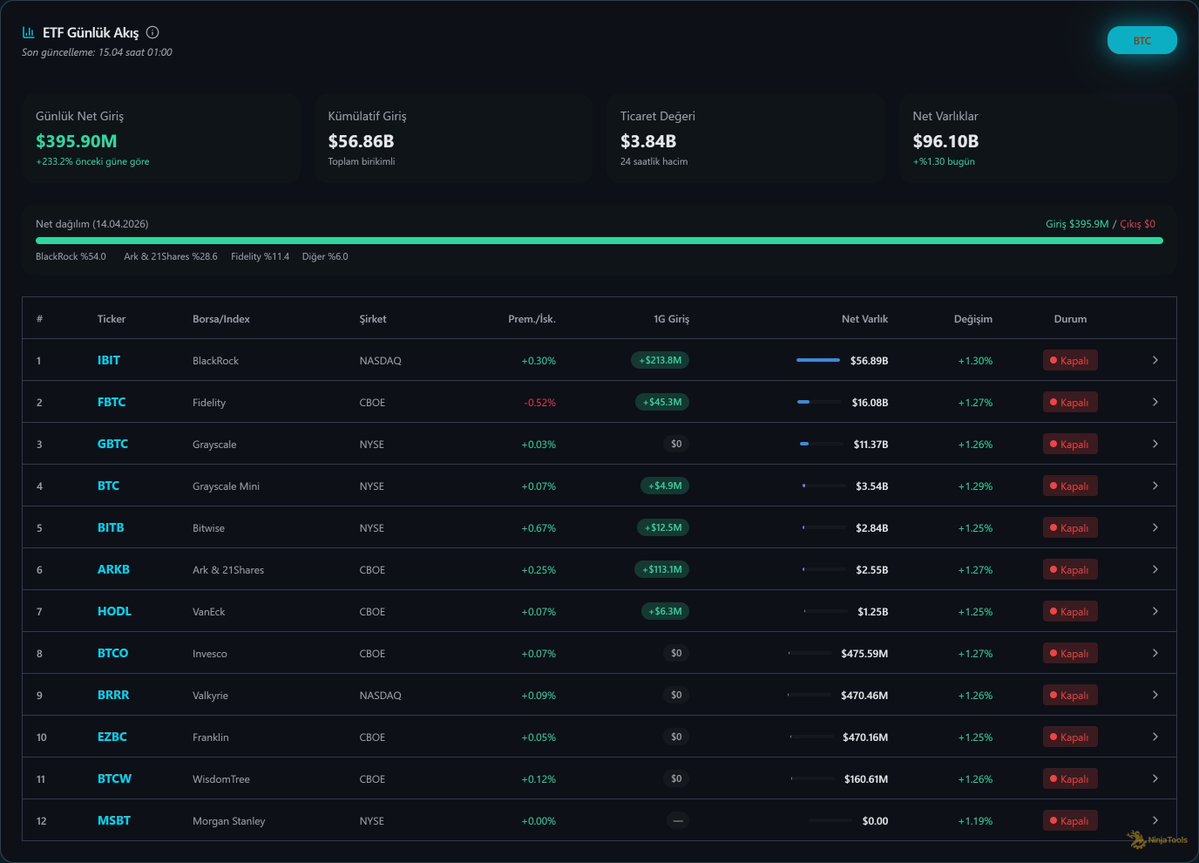This screenshot has width=1199, height=863.
Task: Toggle the BTC asset selector button
Action: 1141,41
